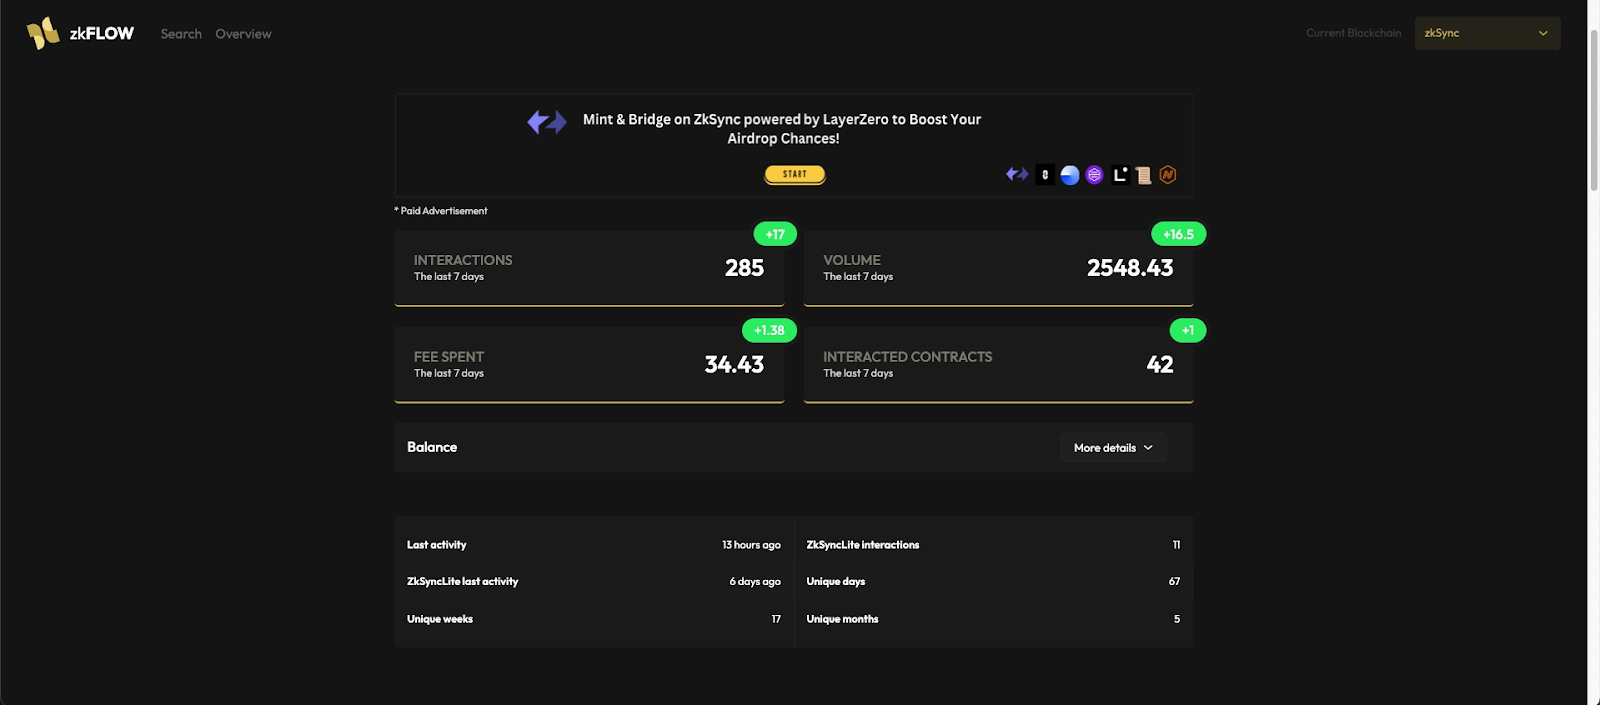The image size is (1600, 705).
Task: Click the ad headline about Mint & Bridge
Action: (782, 129)
